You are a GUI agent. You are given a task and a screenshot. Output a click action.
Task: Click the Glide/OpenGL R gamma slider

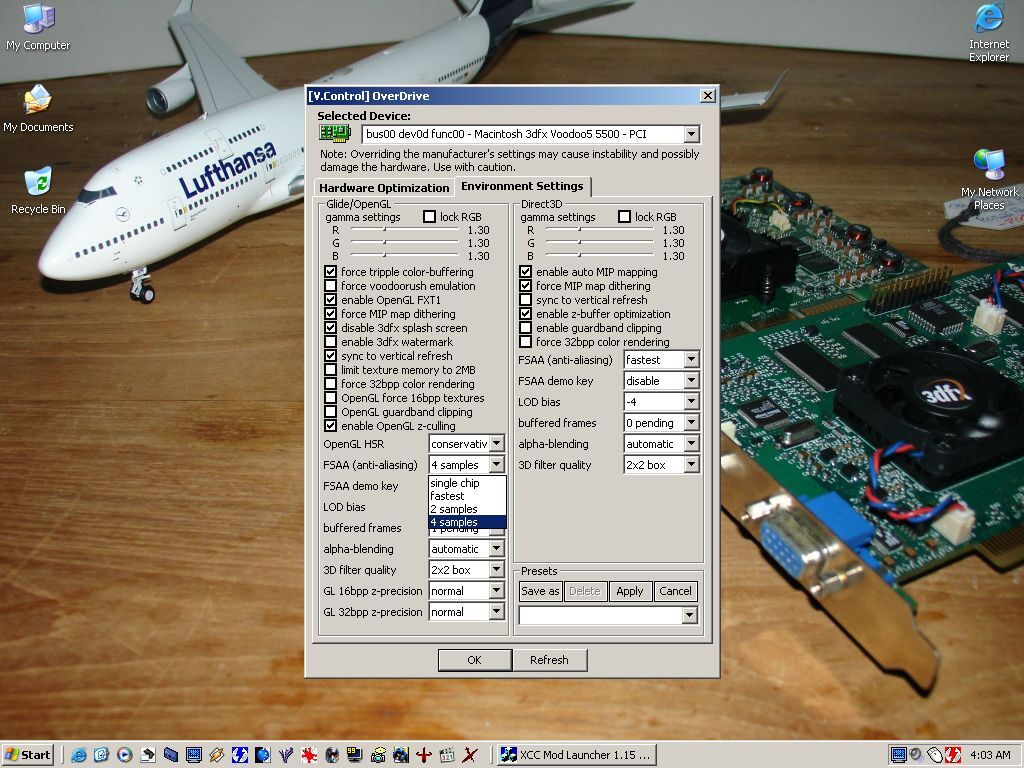(404, 229)
